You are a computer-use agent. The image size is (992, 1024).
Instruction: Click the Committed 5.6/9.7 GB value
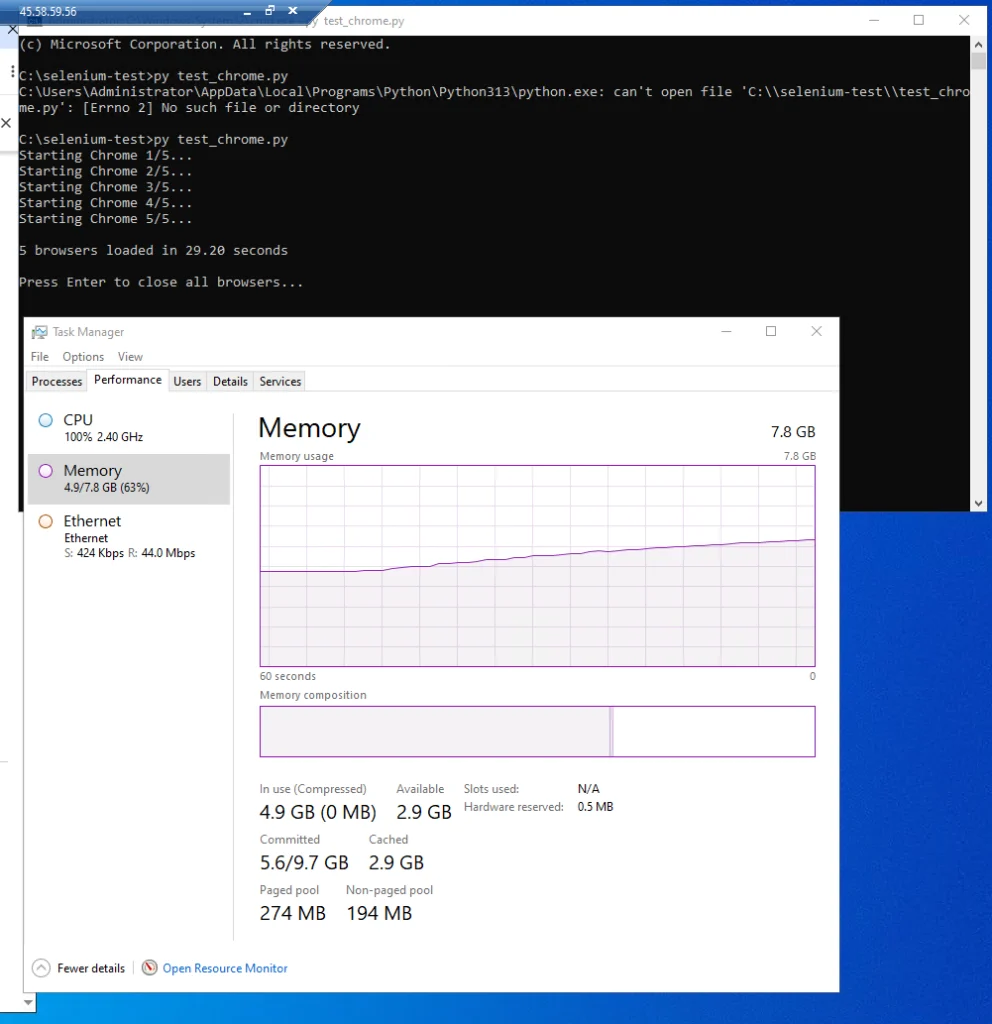[304, 863]
